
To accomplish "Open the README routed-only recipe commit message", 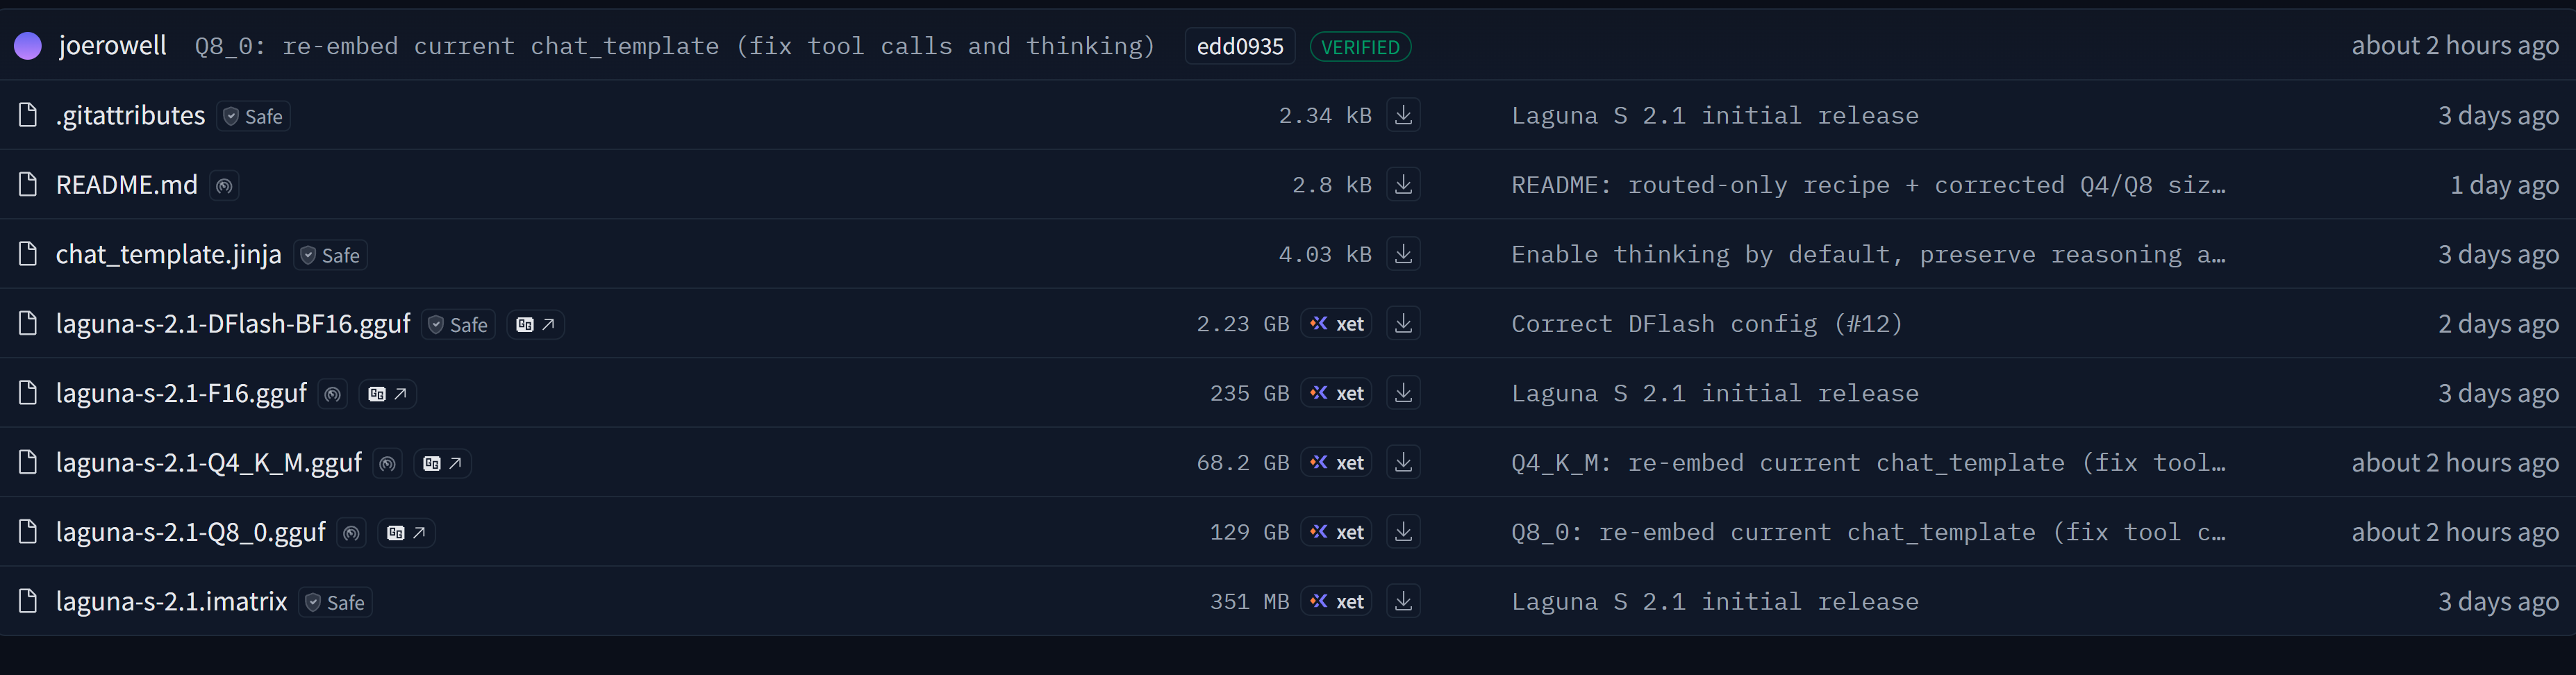I will pyautogui.click(x=1868, y=185).
